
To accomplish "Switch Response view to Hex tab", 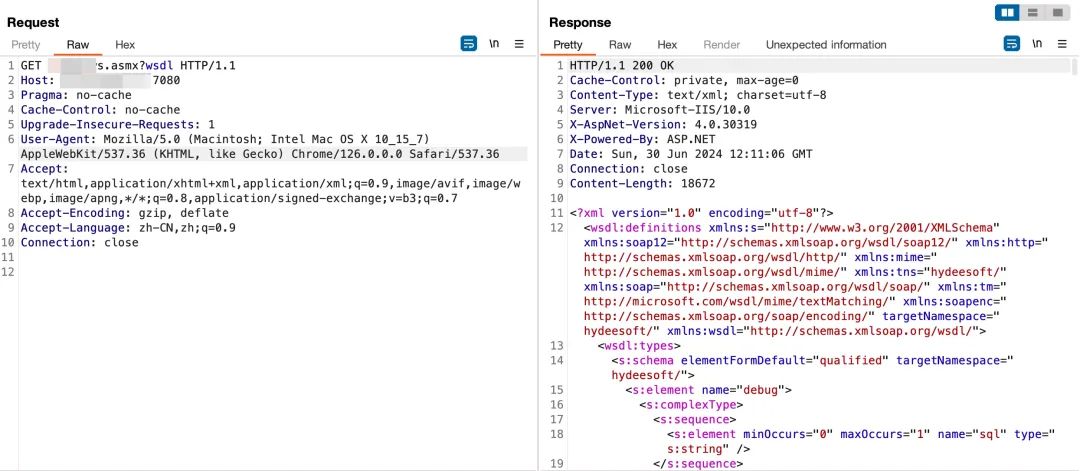I will (667, 45).
